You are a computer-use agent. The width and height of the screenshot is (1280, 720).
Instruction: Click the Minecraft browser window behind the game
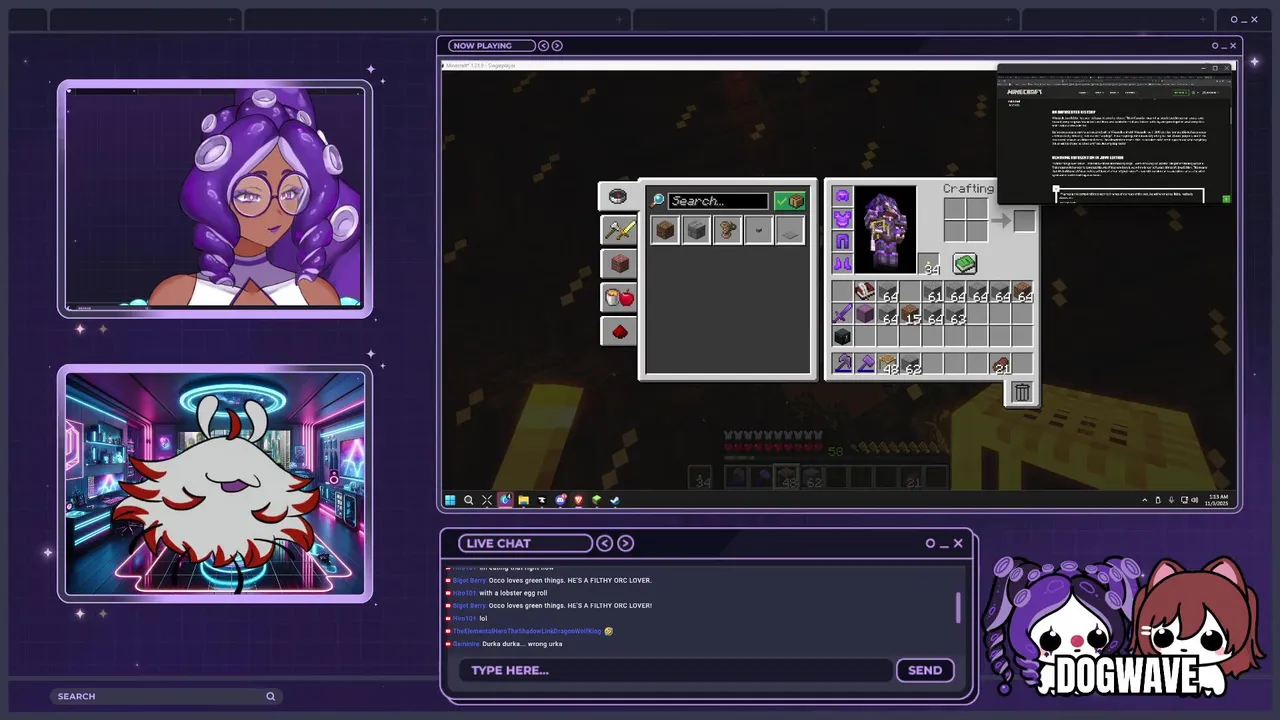click(1115, 135)
